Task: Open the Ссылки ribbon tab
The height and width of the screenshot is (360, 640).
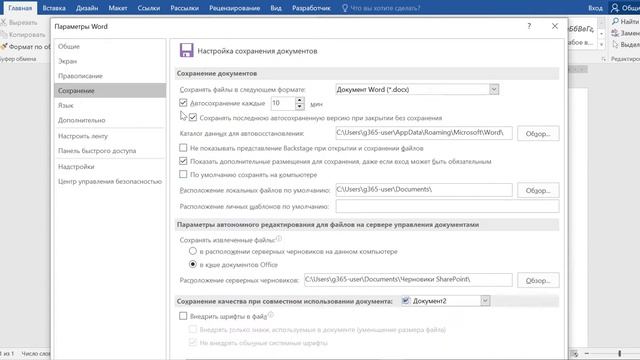Action: pyautogui.click(x=149, y=8)
